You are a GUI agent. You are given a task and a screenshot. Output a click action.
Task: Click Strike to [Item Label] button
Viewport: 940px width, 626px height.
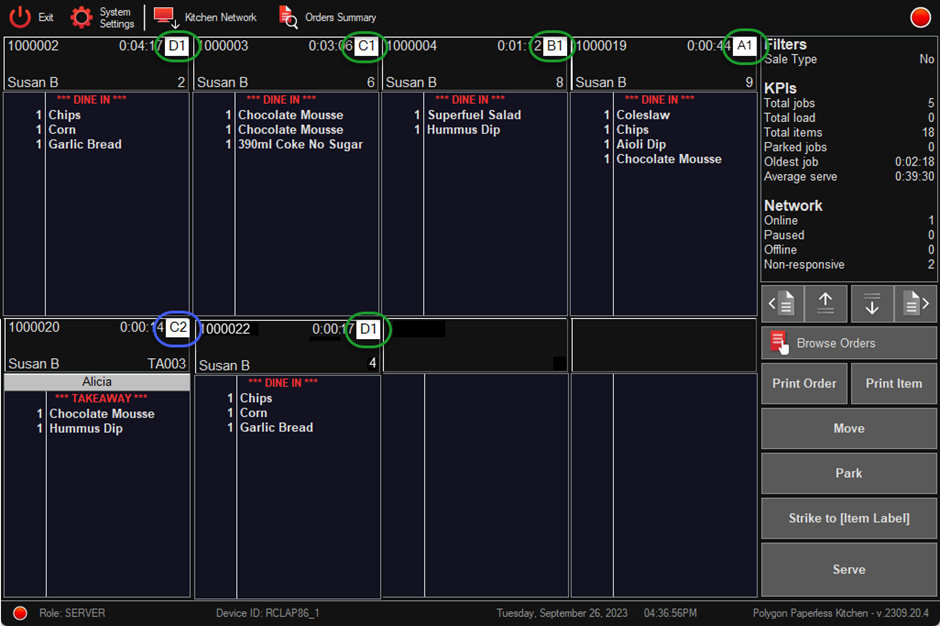point(849,518)
